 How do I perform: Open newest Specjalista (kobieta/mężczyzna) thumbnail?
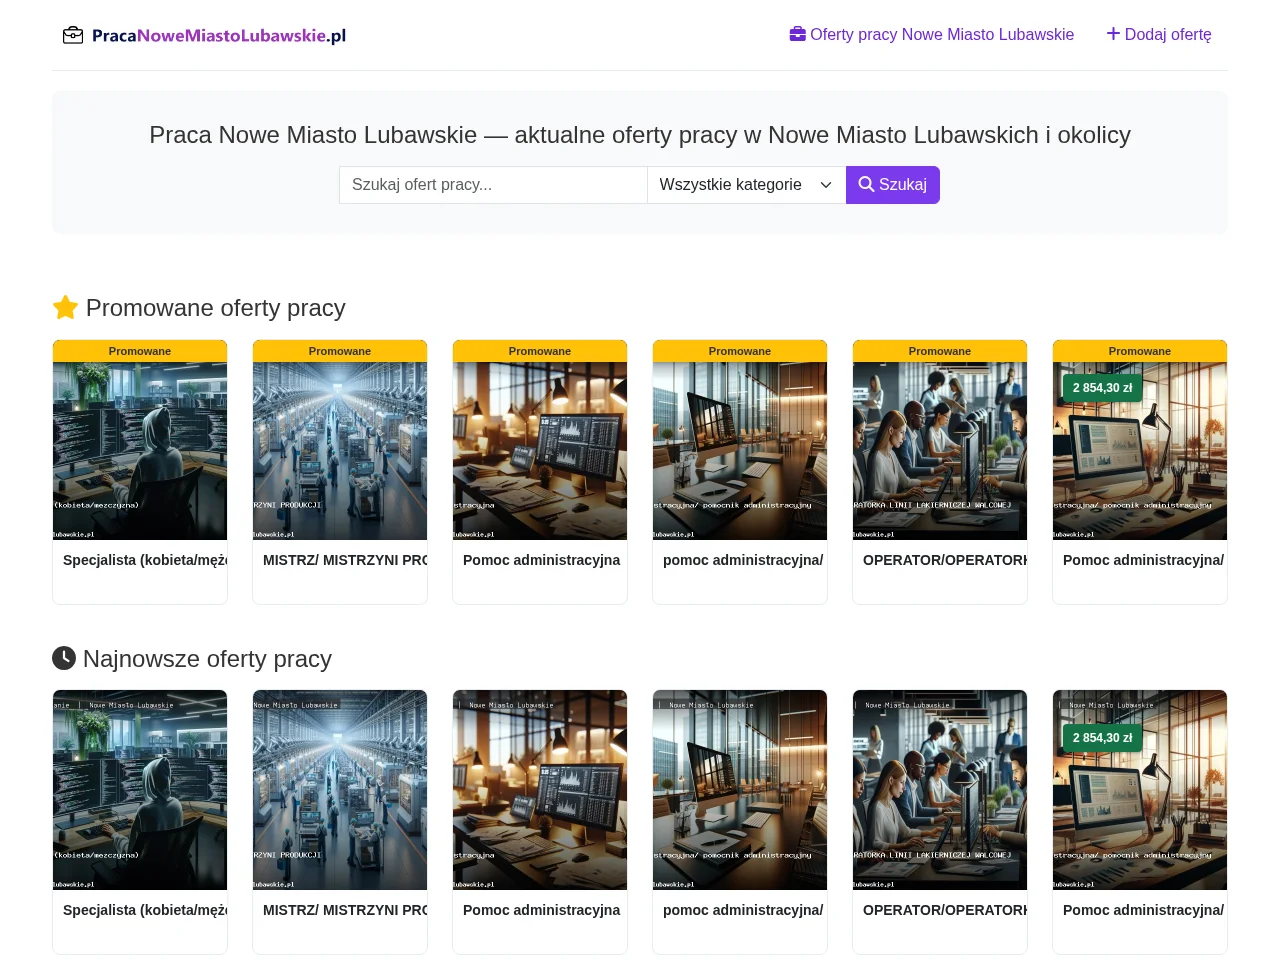140,790
